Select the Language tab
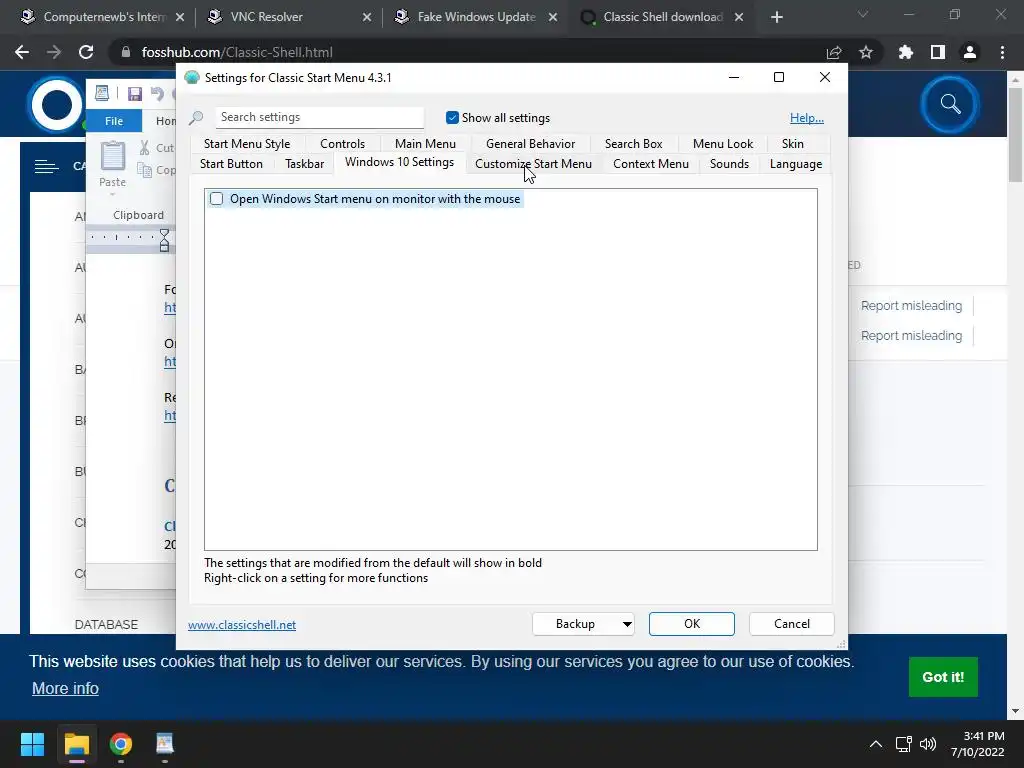This screenshot has width=1024, height=768. pyautogui.click(x=795, y=164)
